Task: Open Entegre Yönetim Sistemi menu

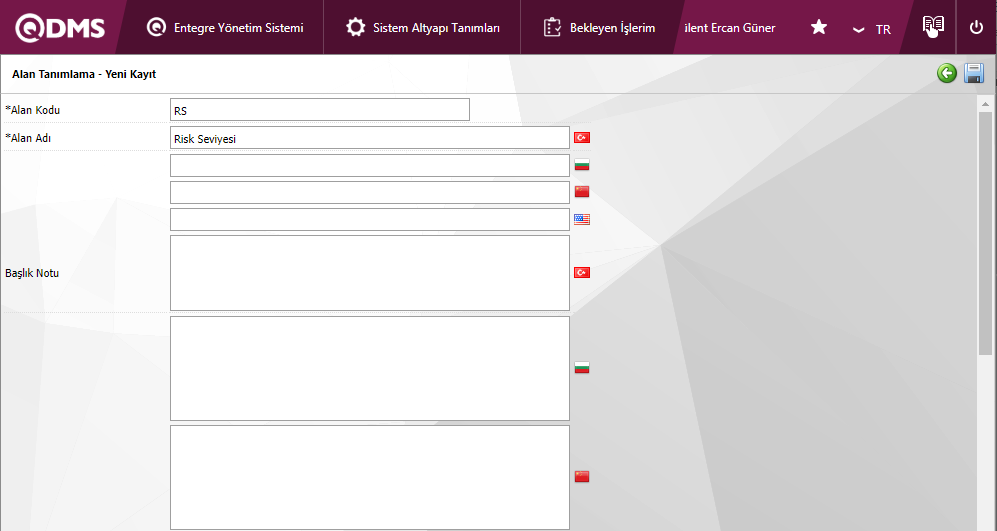Action: pos(225,28)
